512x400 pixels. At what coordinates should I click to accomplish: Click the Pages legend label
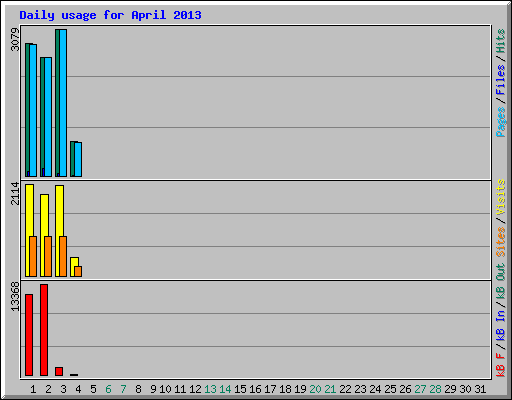pyautogui.click(x=500, y=122)
